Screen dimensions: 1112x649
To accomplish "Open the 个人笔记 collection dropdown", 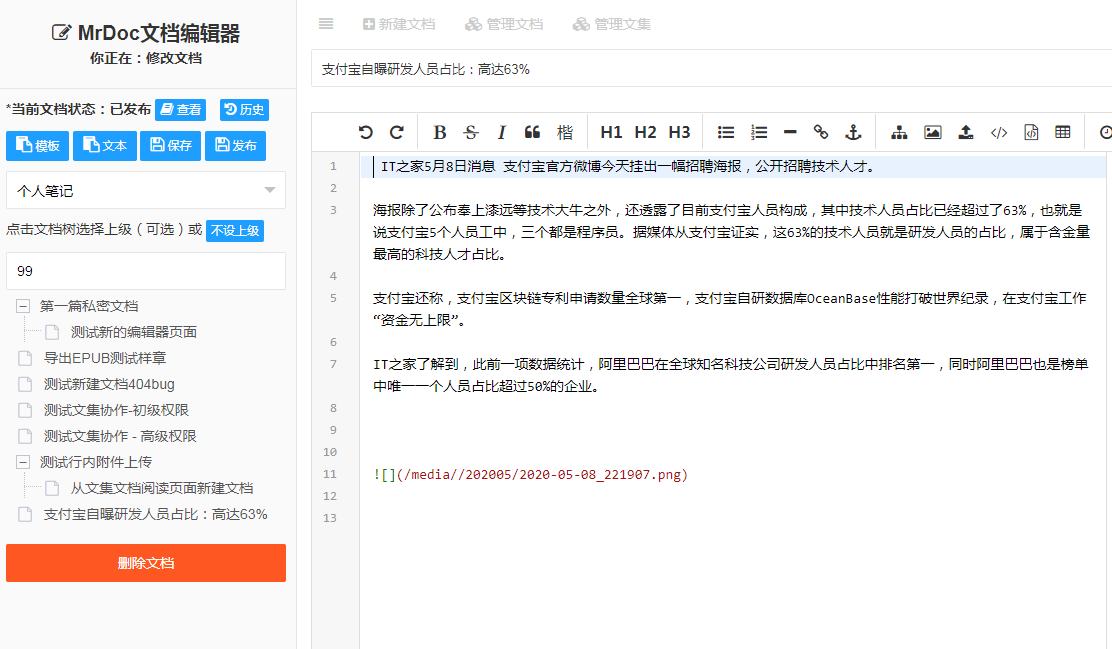I will click(x=146, y=190).
